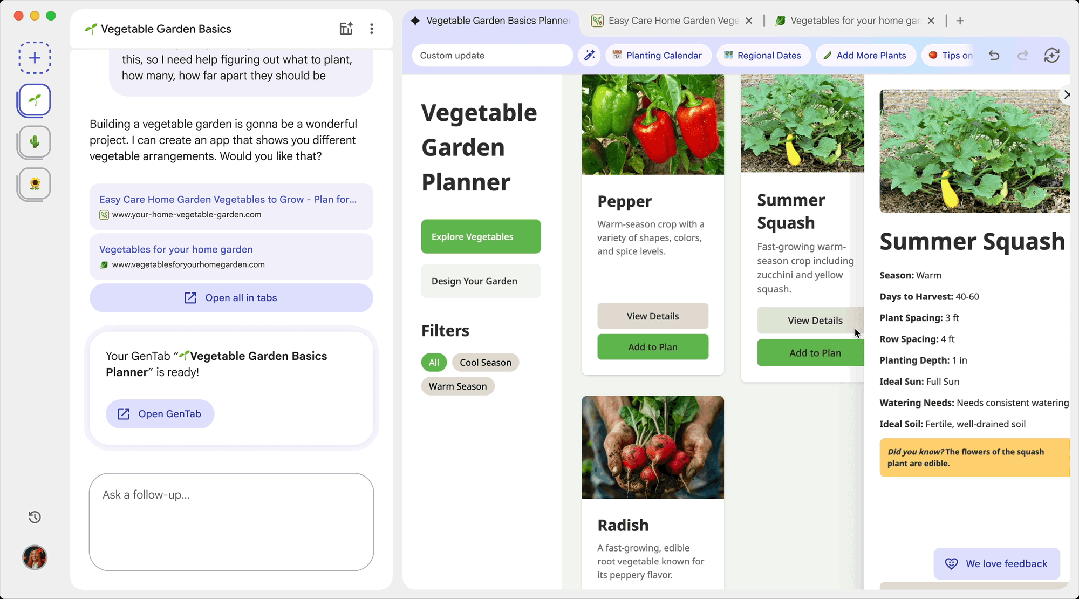Click the sparkle chart icon in chat header
The image size is (1079, 599).
point(346,29)
